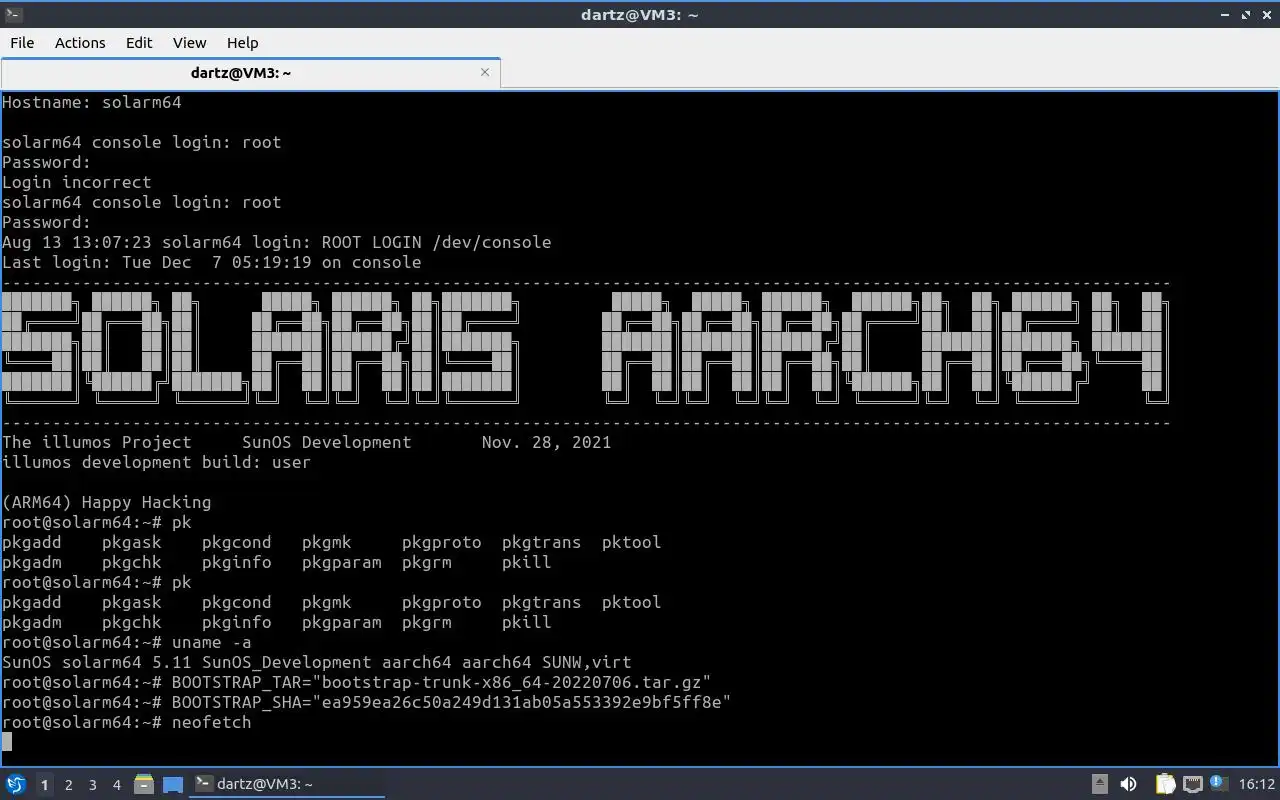Open the Actions menu

coord(80,42)
